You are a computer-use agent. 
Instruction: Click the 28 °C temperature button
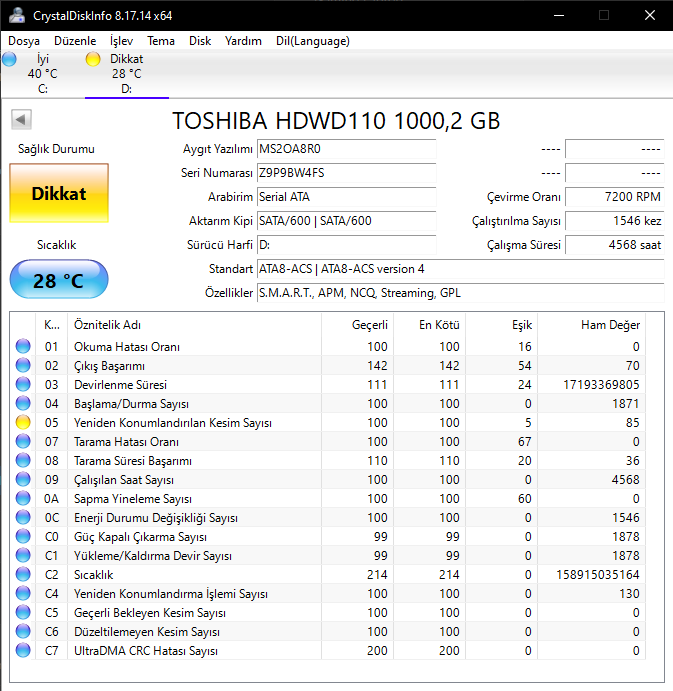[59, 279]
